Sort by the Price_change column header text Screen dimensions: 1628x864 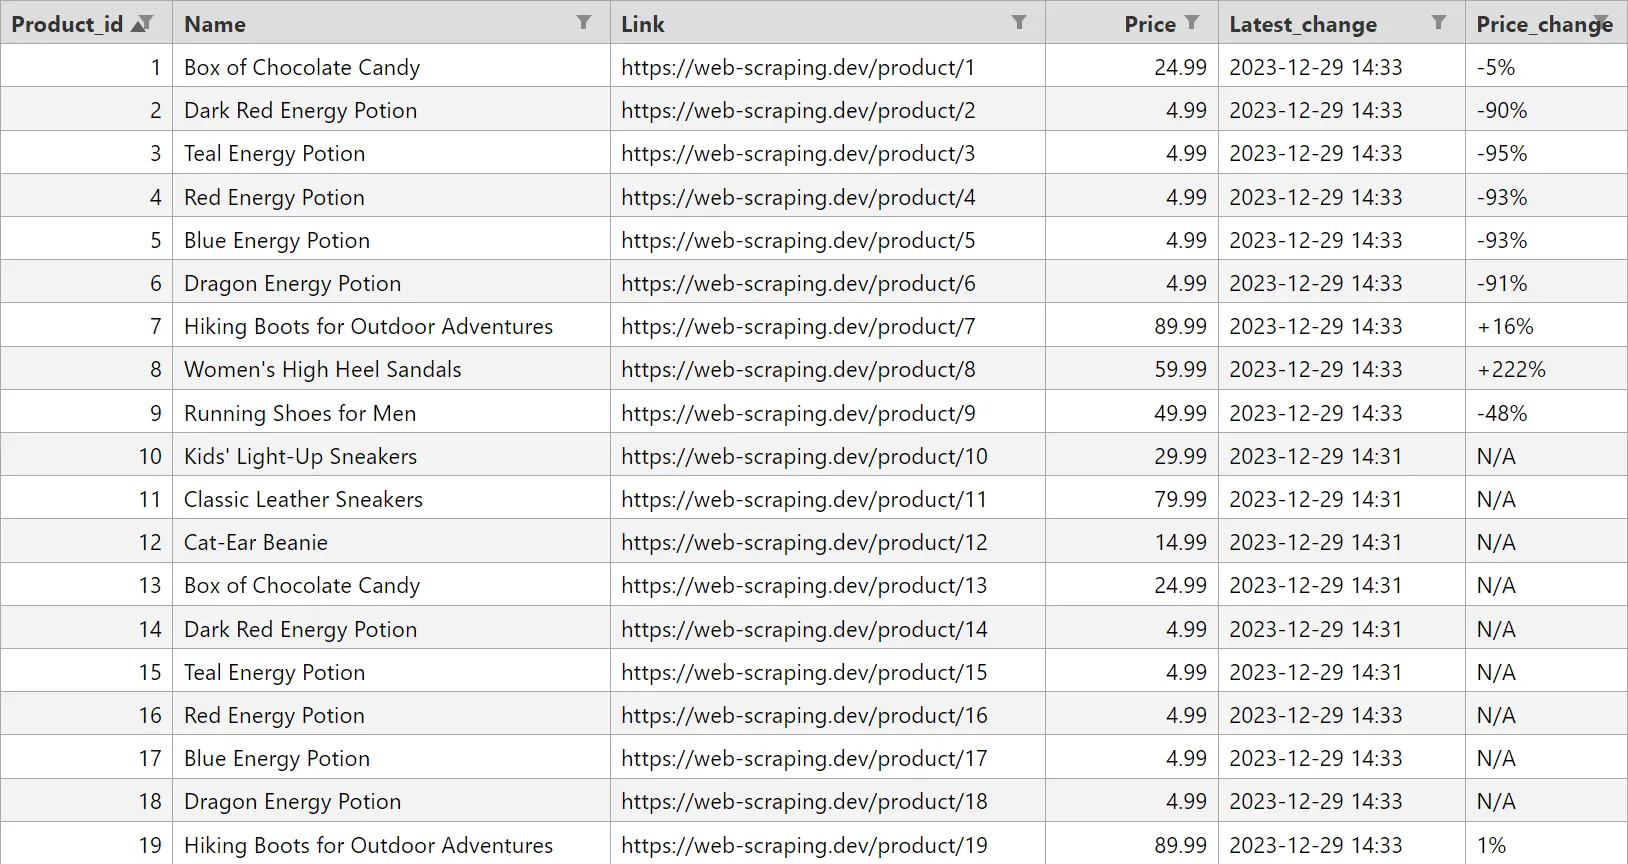[x=1544, y=24]
